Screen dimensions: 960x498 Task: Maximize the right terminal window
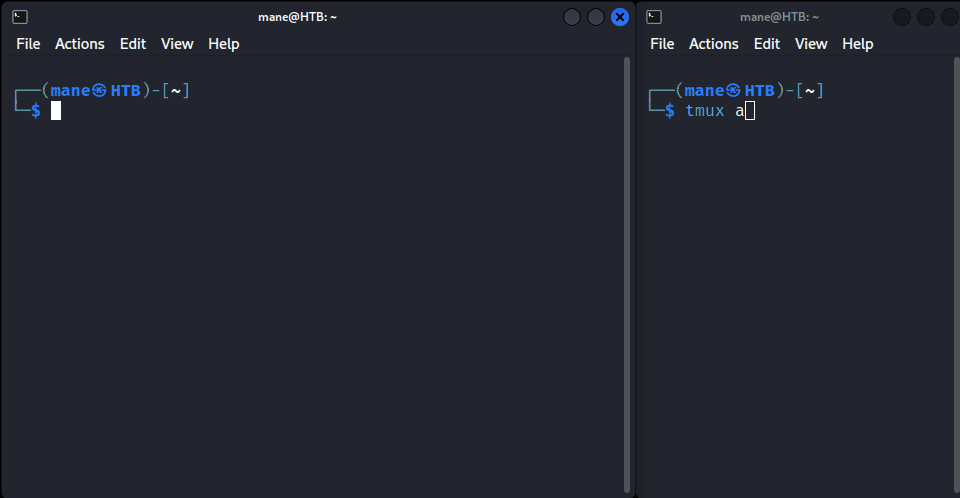tap(926, 17)
